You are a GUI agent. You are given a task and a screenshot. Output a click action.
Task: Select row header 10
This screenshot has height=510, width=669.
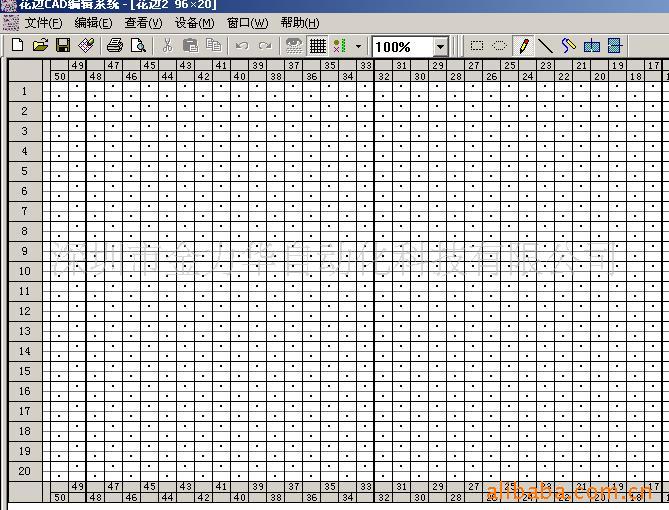coord(25,271)
